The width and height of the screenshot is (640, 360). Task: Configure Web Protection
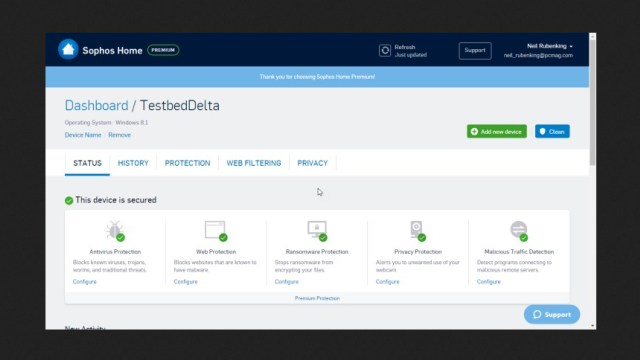185,282
